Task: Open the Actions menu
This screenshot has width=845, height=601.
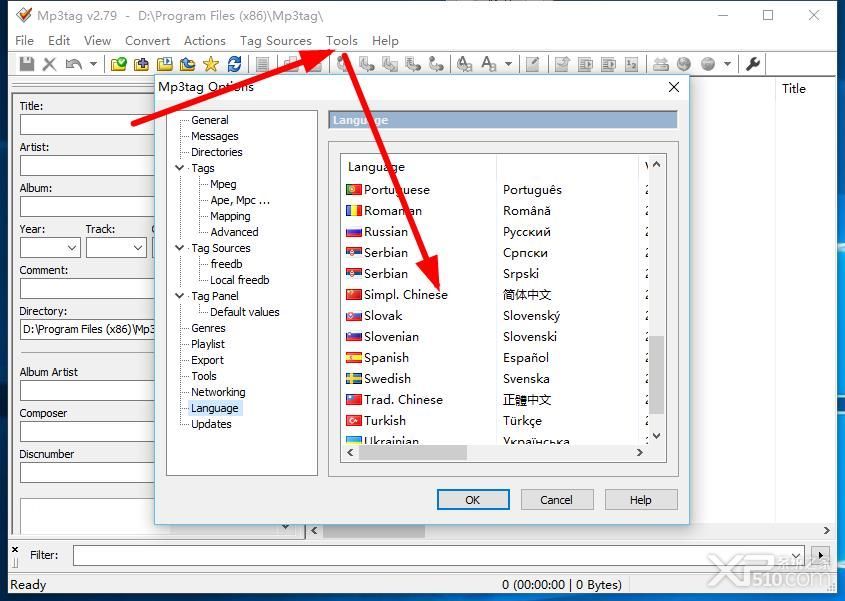Action: [205, 40]
